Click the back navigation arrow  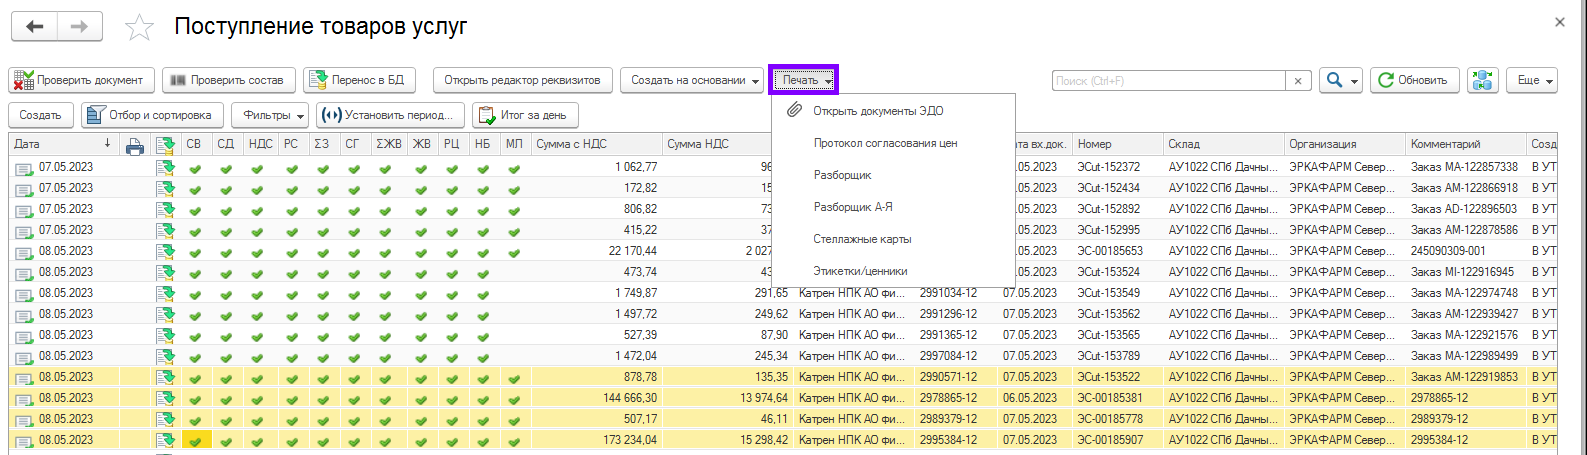[x=35, y=27]
